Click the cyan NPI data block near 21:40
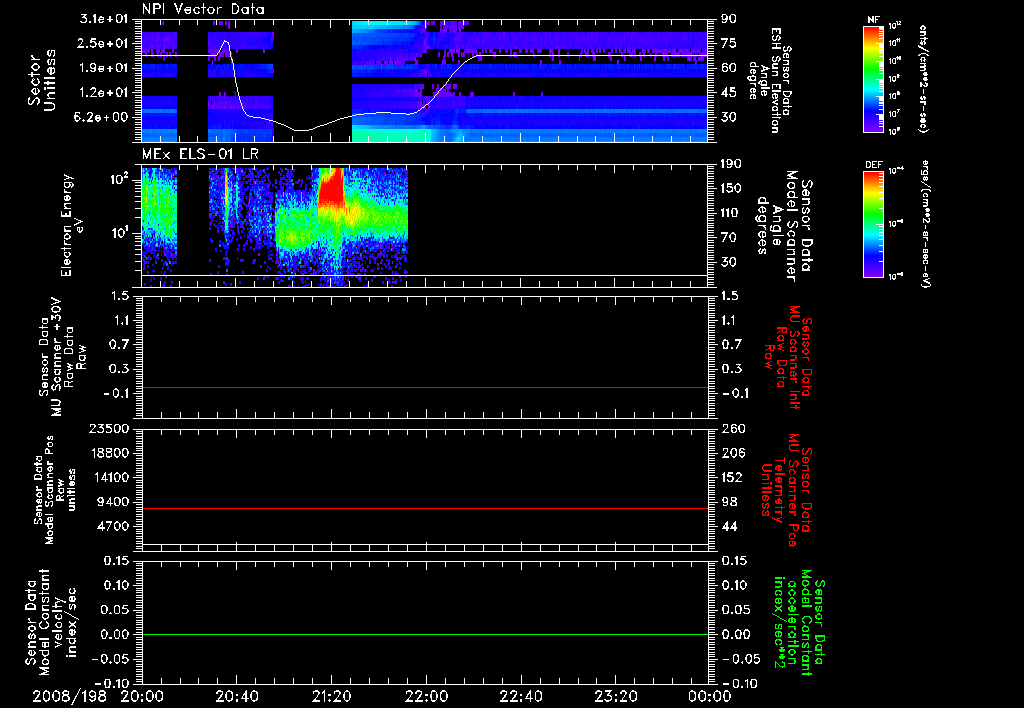 [388, 134]
